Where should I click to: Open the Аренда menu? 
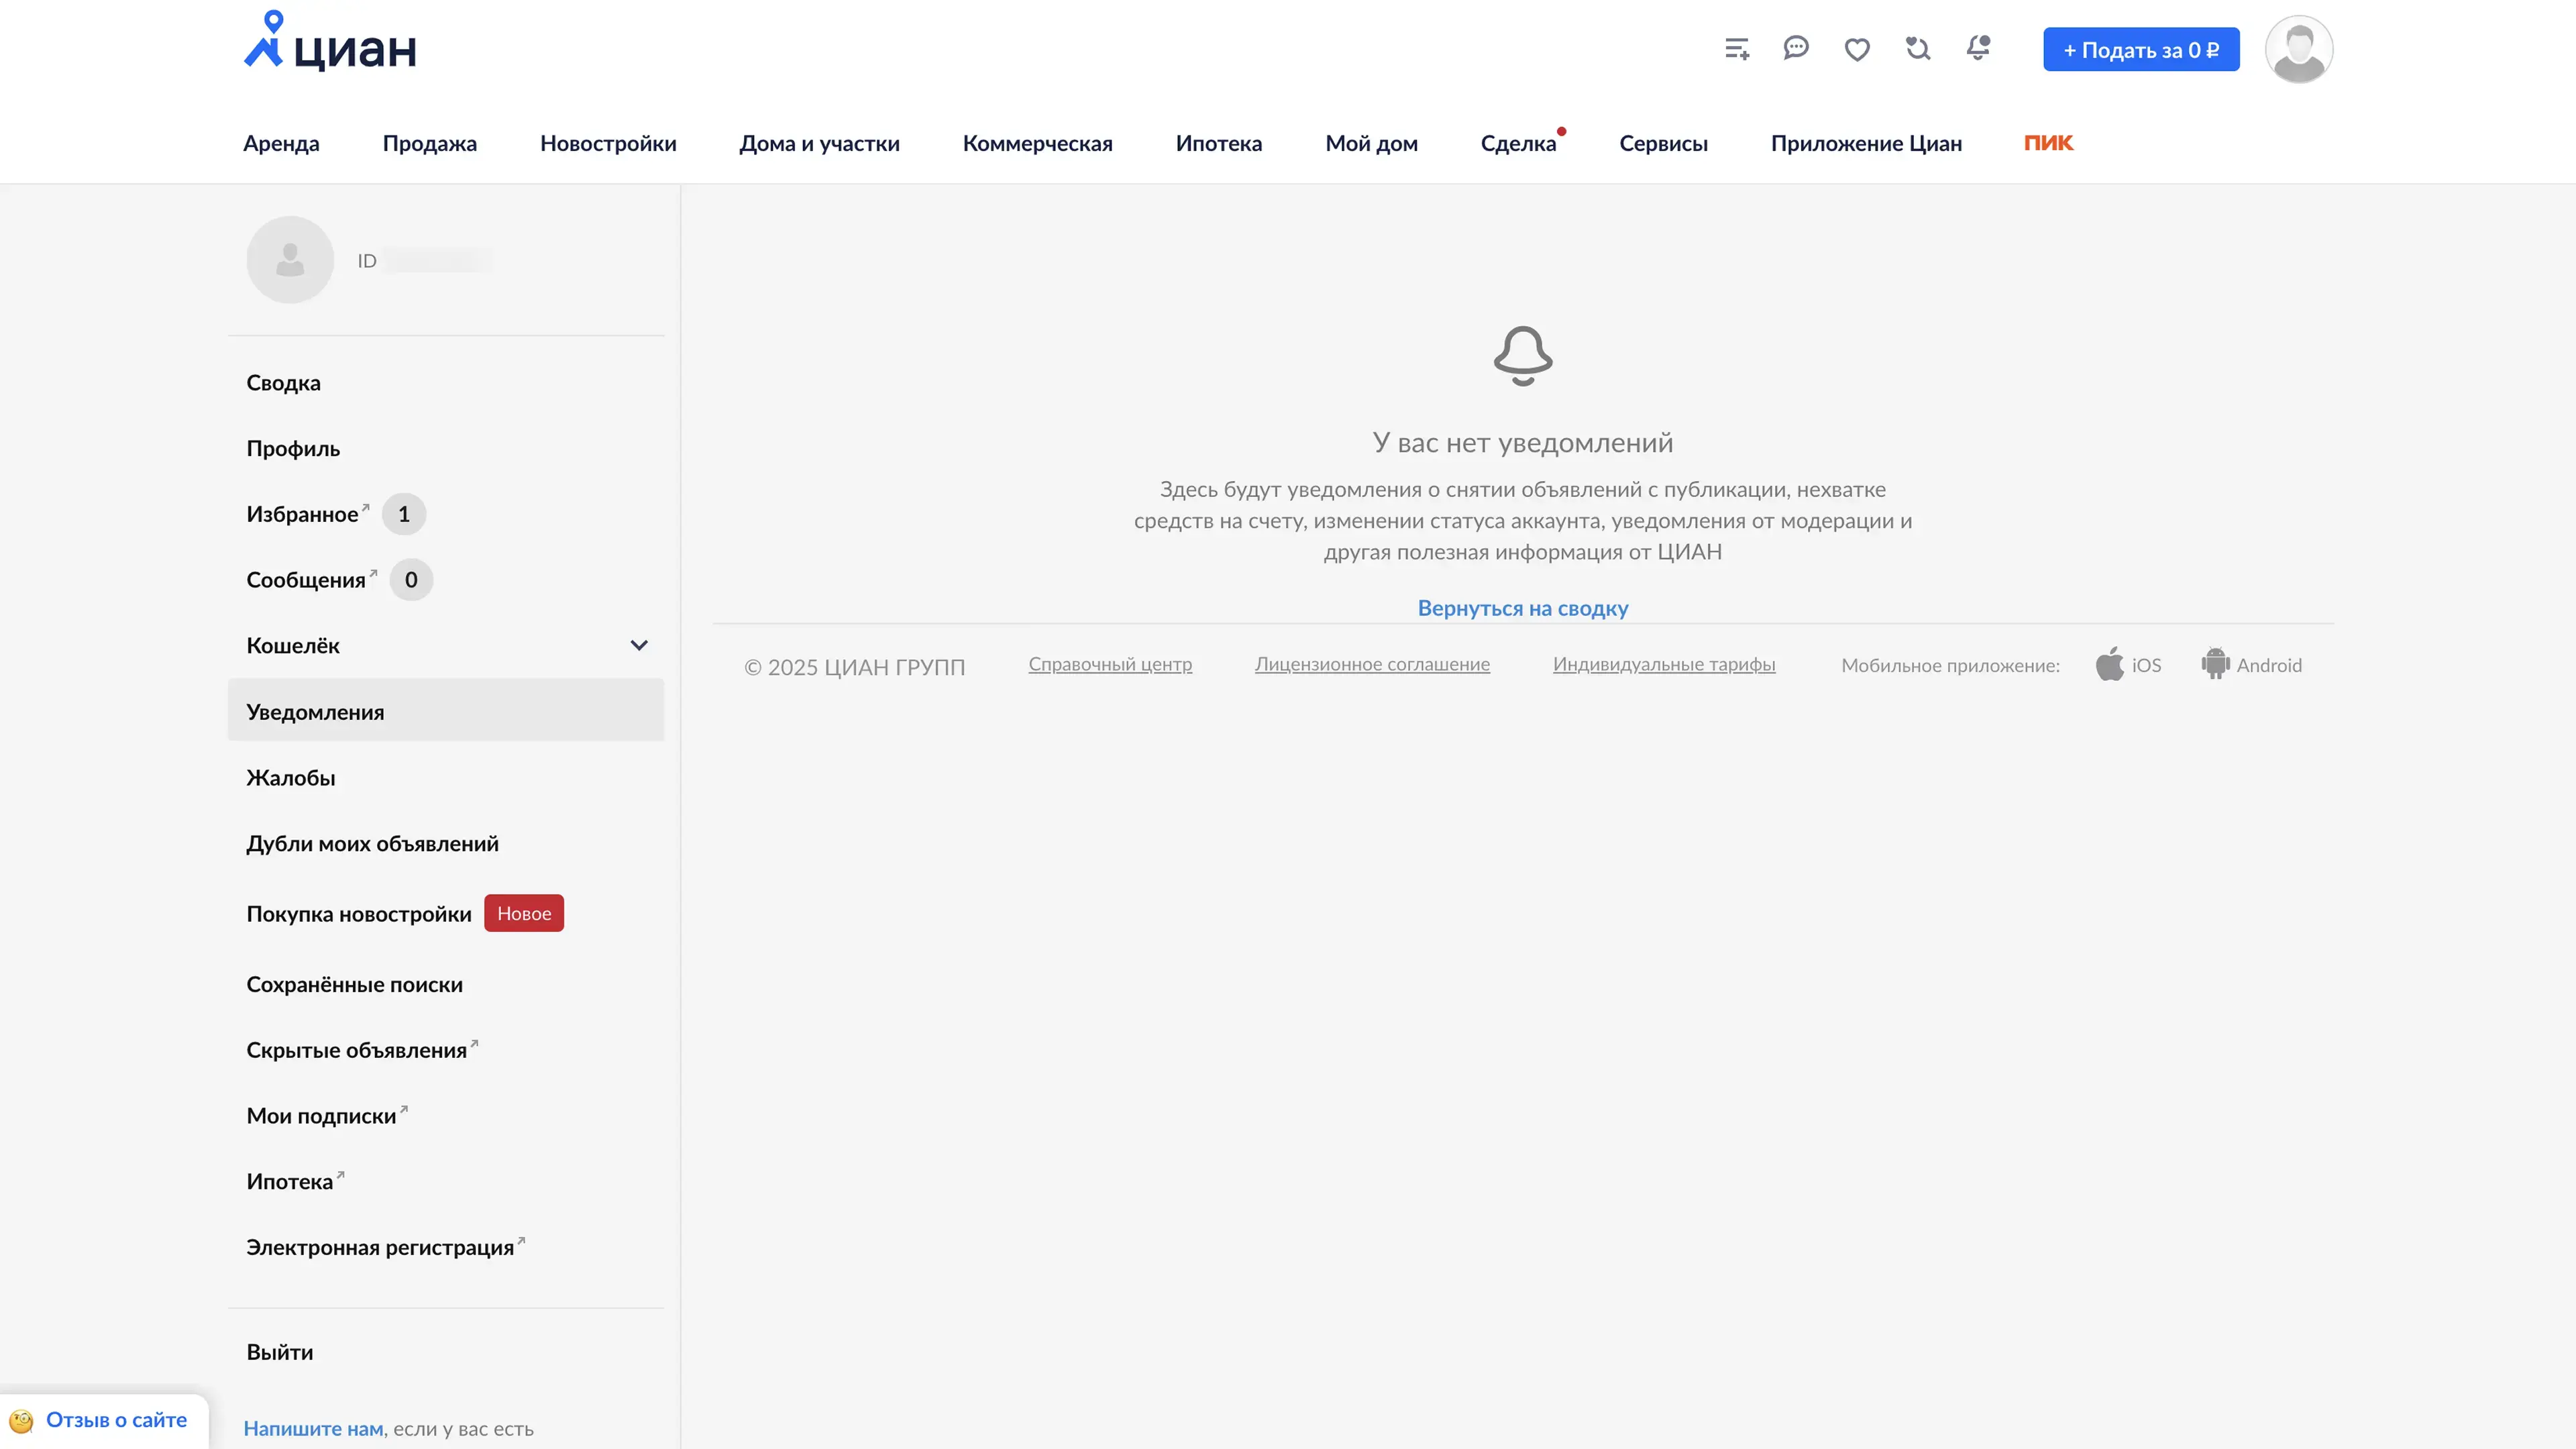(281, 143)
